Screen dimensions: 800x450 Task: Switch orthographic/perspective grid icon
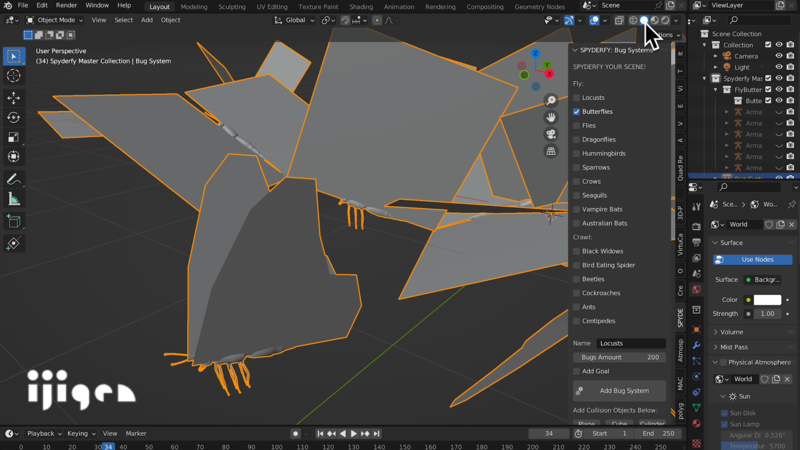click(551, 151)
